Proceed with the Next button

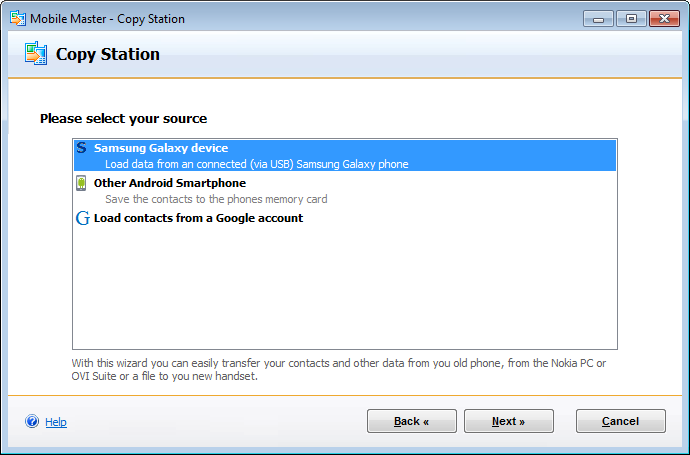click(508, 421)
